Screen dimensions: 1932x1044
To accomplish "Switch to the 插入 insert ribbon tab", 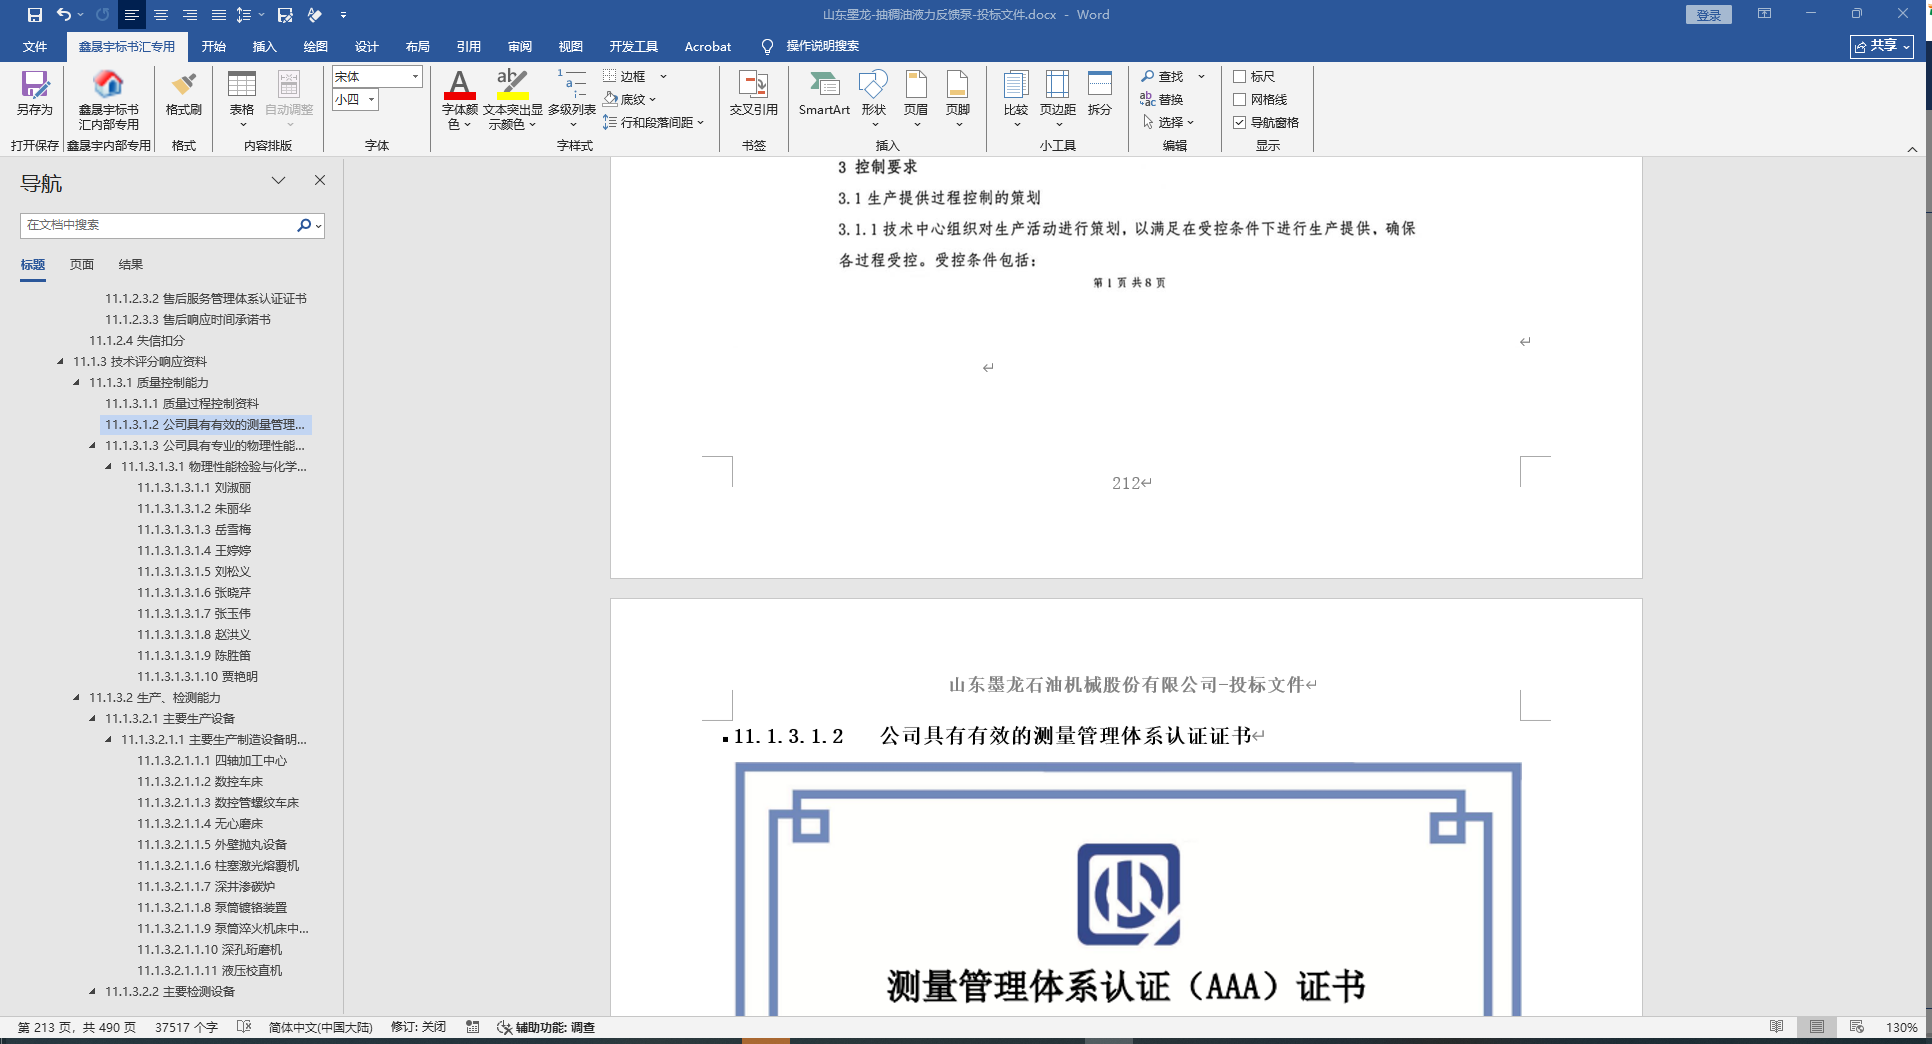I will coord(264,46).
